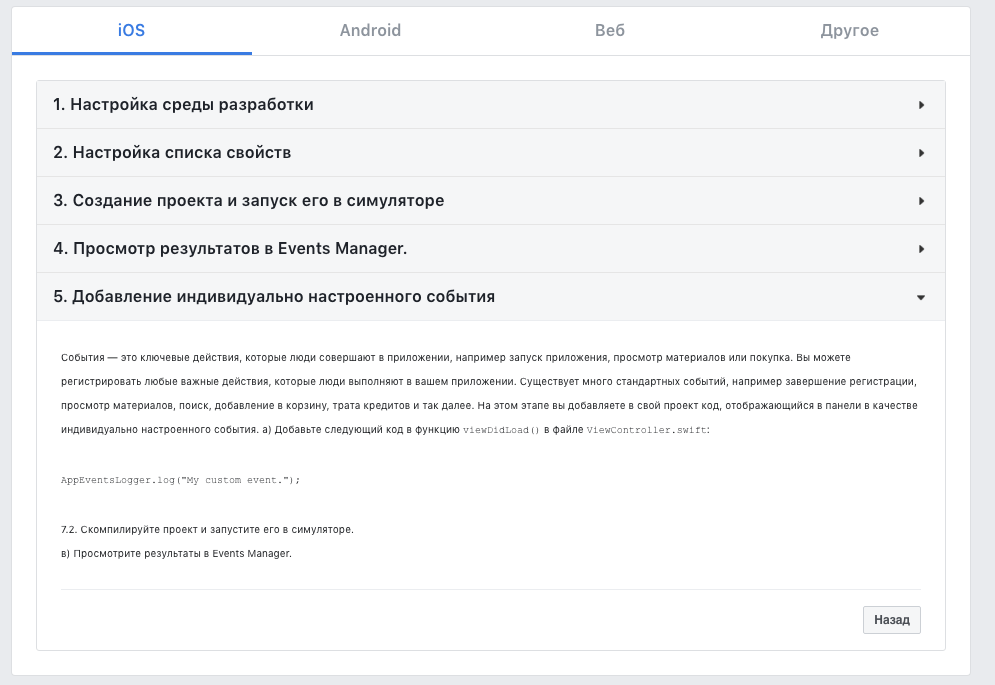Image resolution: width=995 pixels, height=685 pixels.
Task: Switch to the iOS tab
Action: coord(131,30)
